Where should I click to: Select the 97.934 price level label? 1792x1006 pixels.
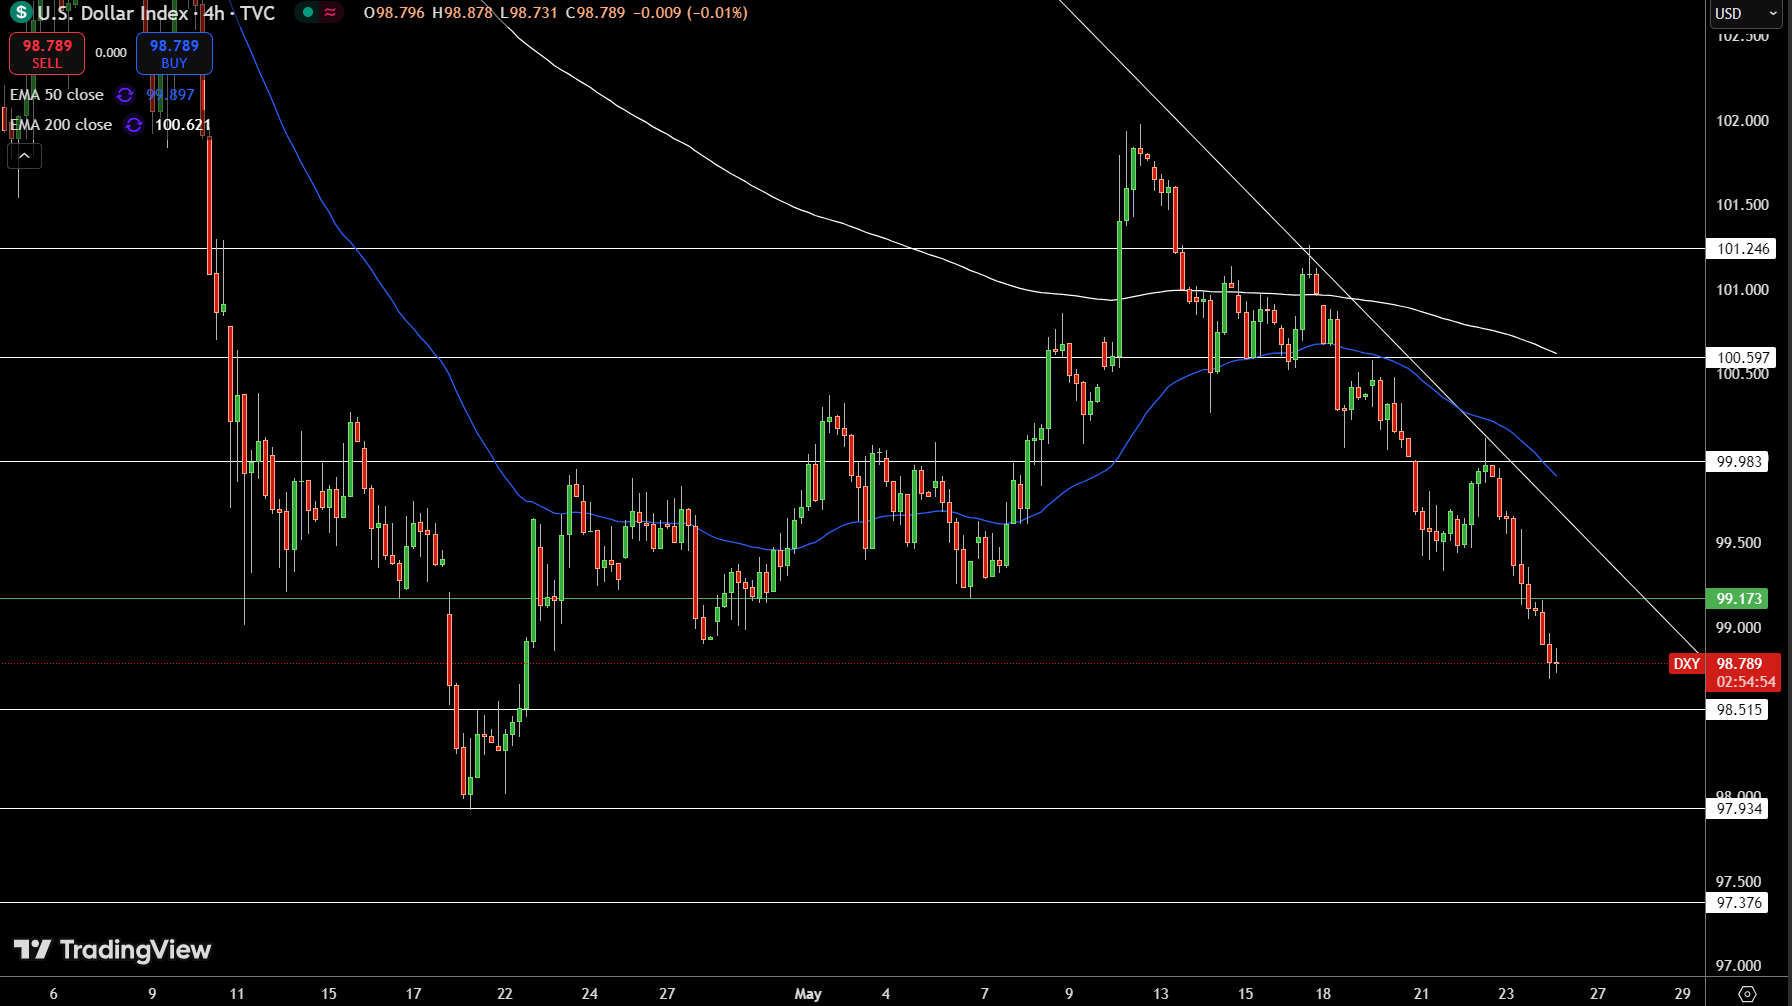(1738, 809)
